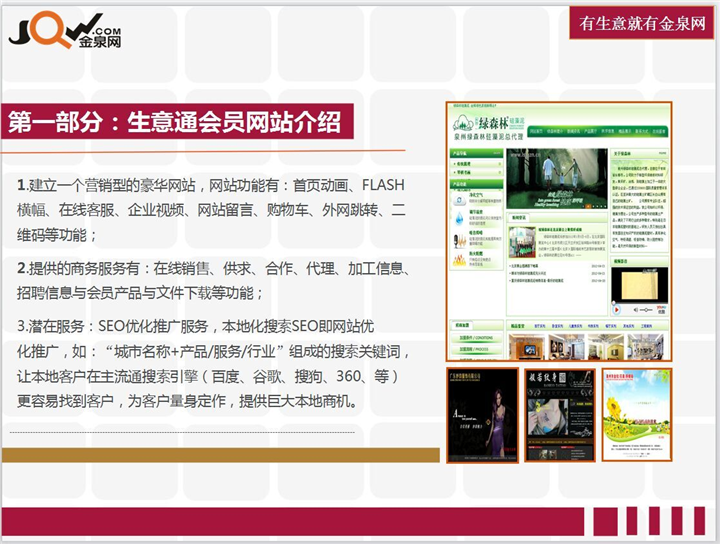Click the green sidebar product list in screenshot

click(x=476, y=220)
